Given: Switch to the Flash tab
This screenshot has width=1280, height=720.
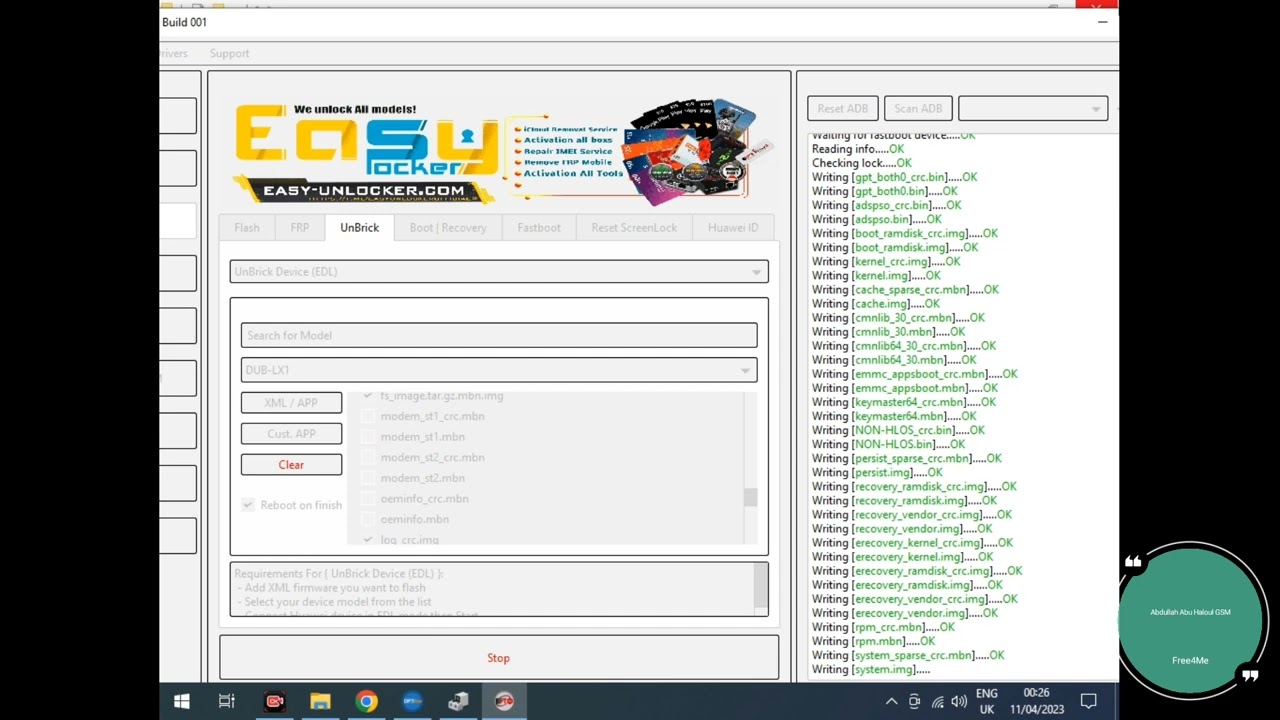Looking at the screenshot, I should pyautogui.click(x=247, y=228).
